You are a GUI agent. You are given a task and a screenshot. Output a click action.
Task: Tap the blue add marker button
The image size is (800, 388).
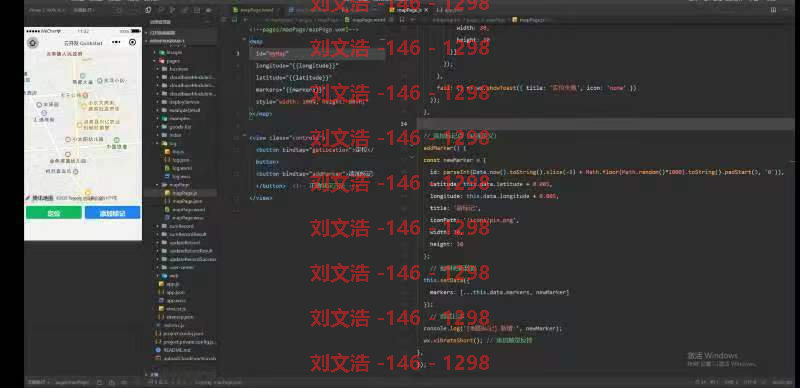112,213
